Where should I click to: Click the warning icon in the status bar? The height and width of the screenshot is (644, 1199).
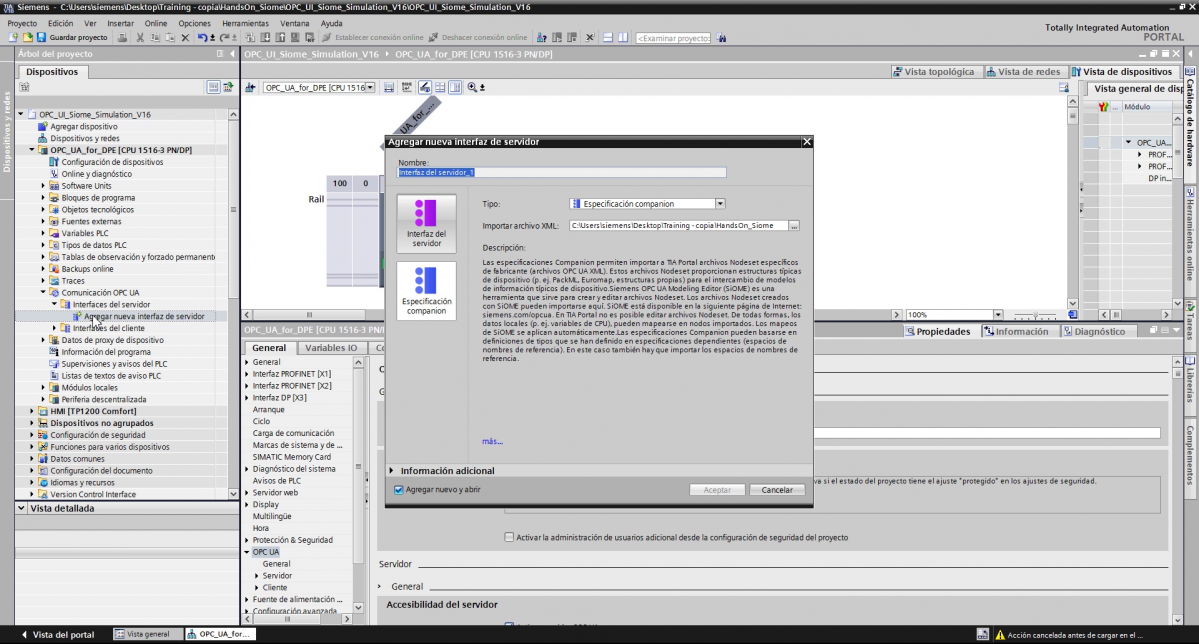pos(999,635)
